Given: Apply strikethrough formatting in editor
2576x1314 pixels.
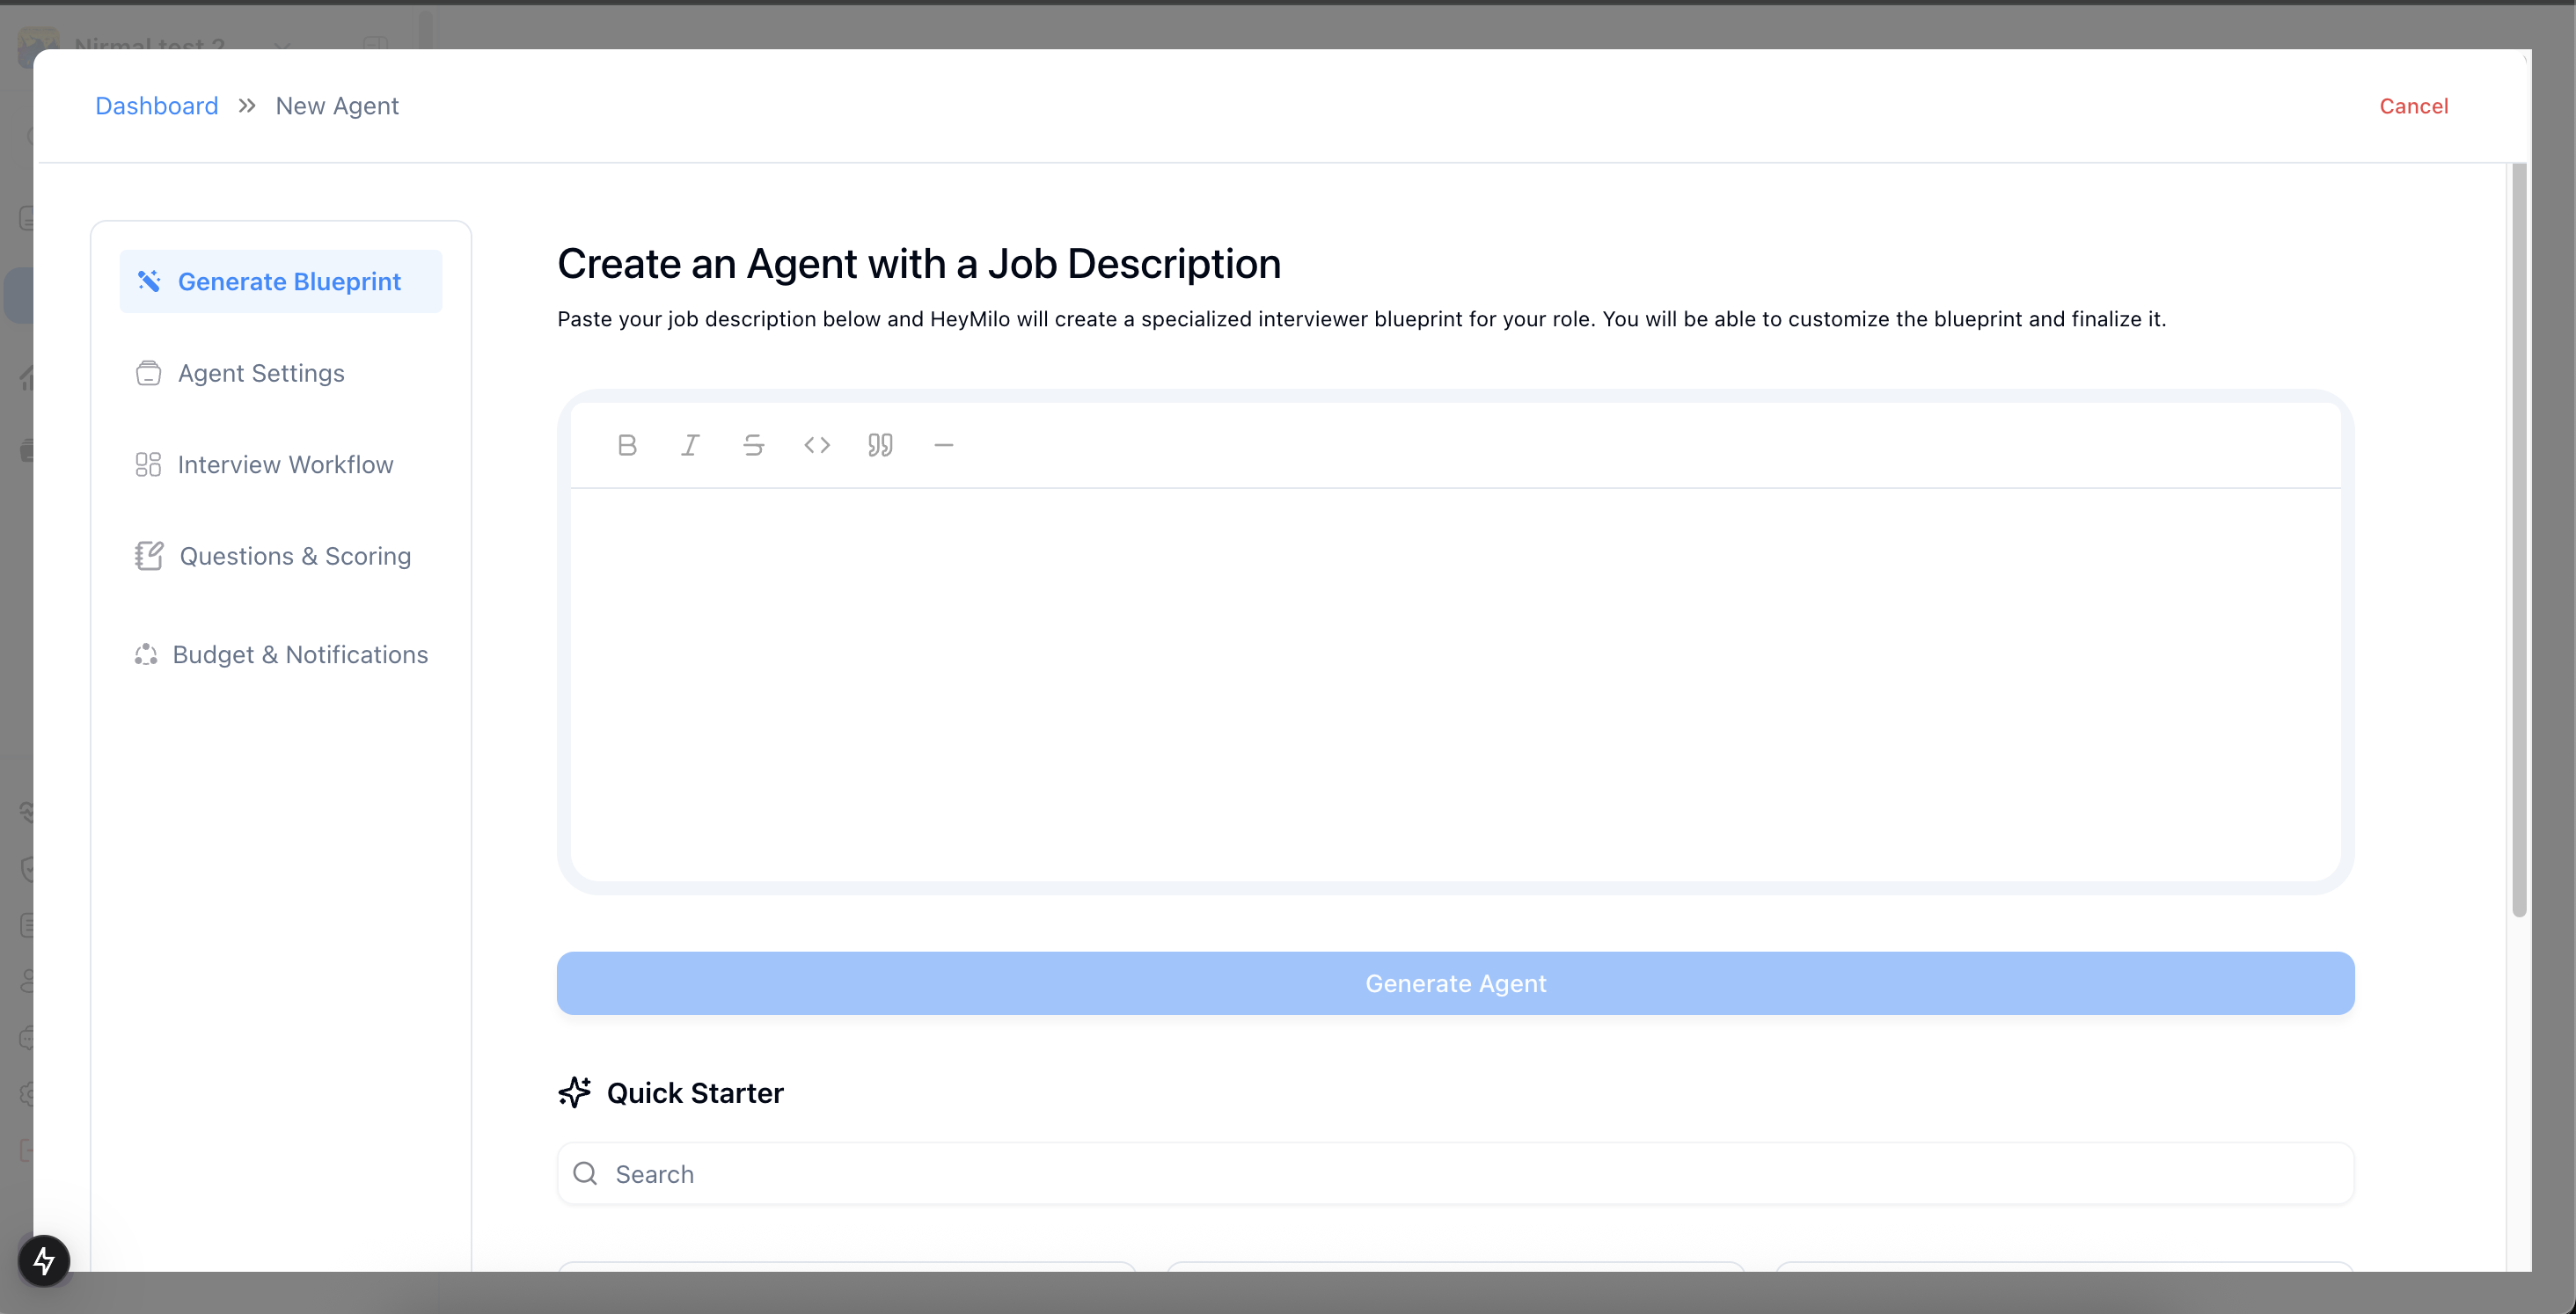Looking at the screenshot, I should [x=753, y=445].
